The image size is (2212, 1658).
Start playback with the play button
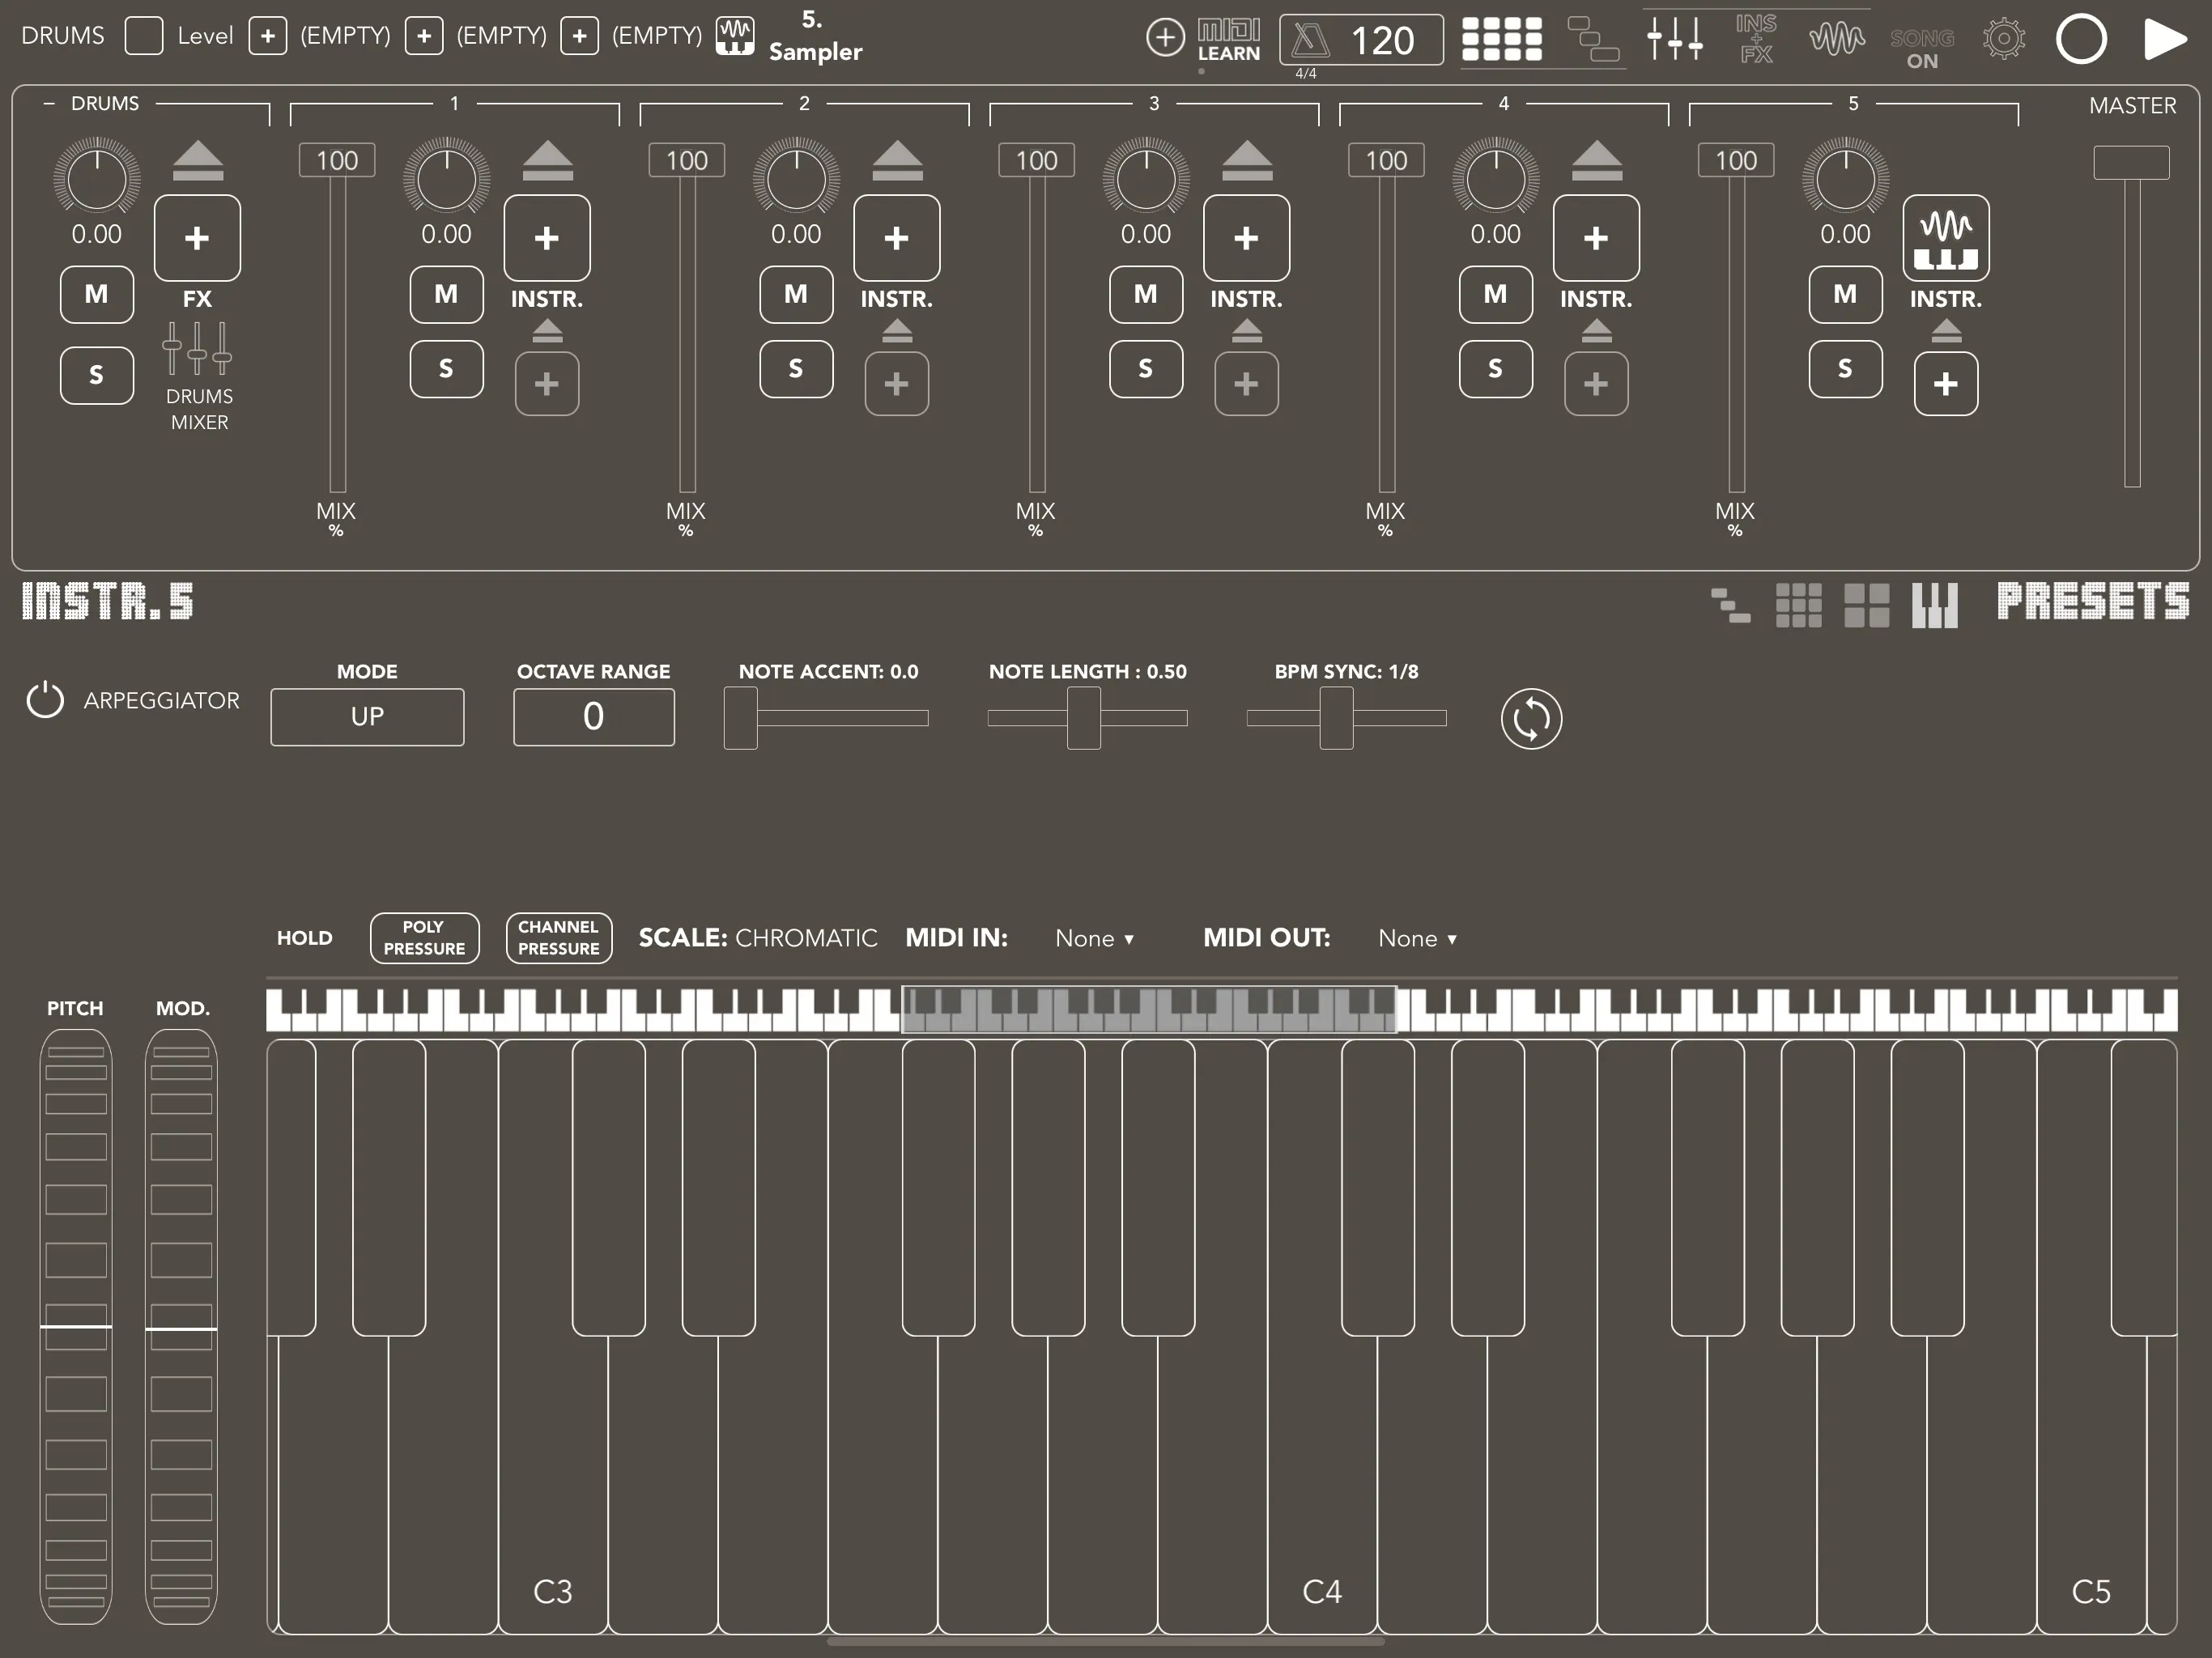coord(2165,40)
